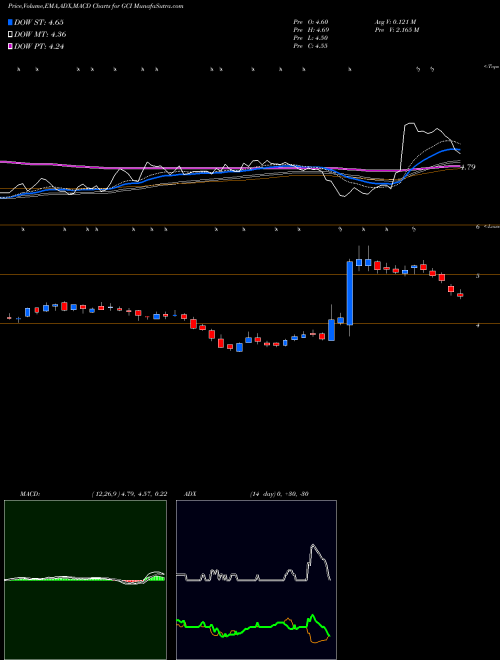Click the 'Pre C: 4.53' value
The width and height of the screenshot is (500, 660).
[x=311, y=46]
